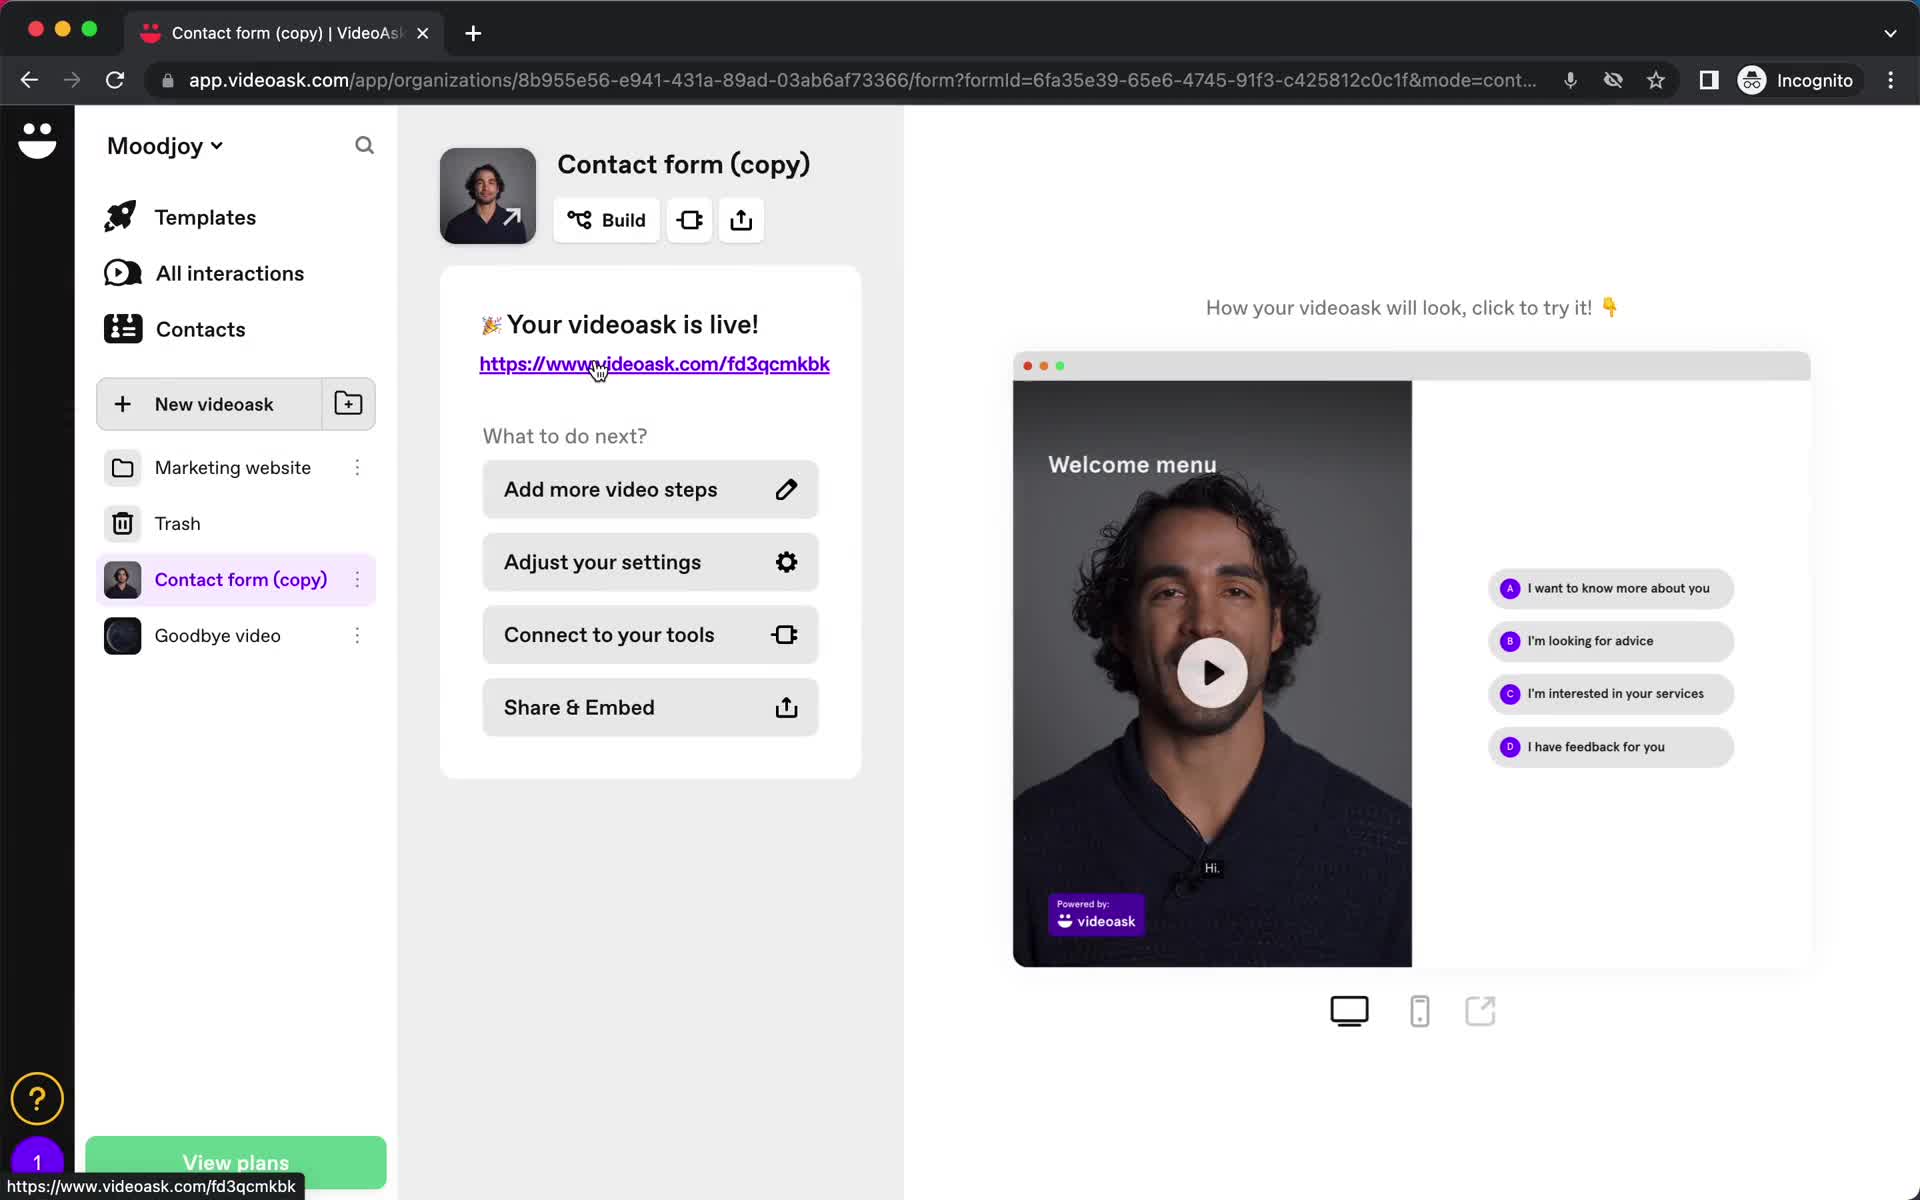Click the Templates rocket icon

coord(123,217)
